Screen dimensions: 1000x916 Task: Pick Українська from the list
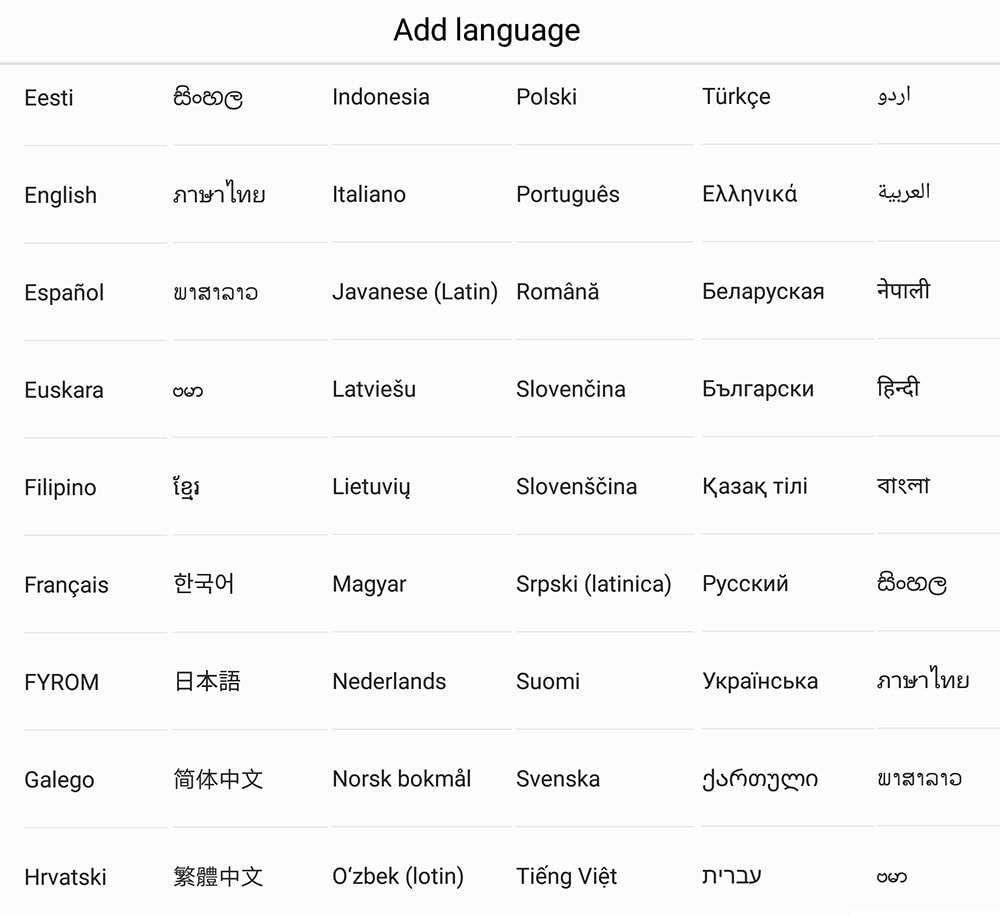coord(760,681)
